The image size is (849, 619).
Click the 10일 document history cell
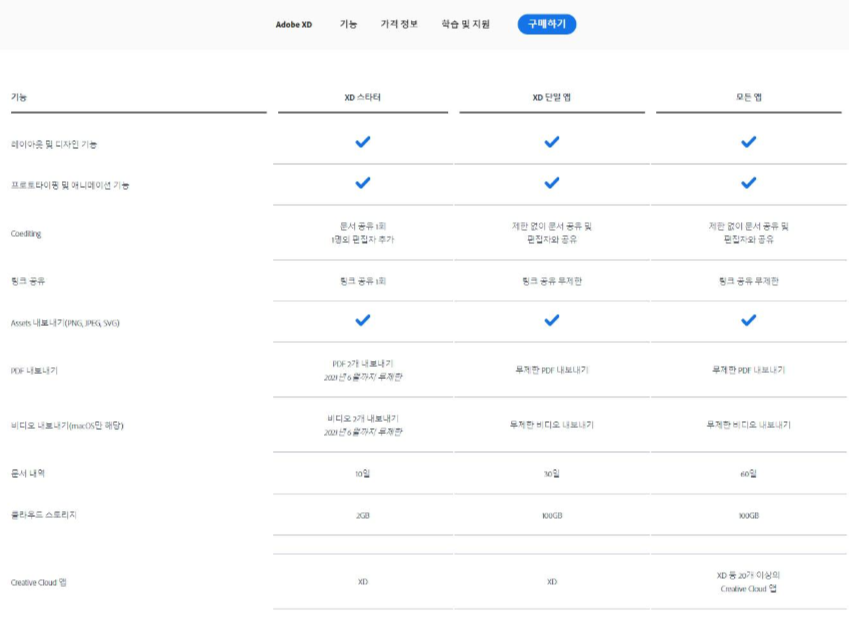click(363, 474)
